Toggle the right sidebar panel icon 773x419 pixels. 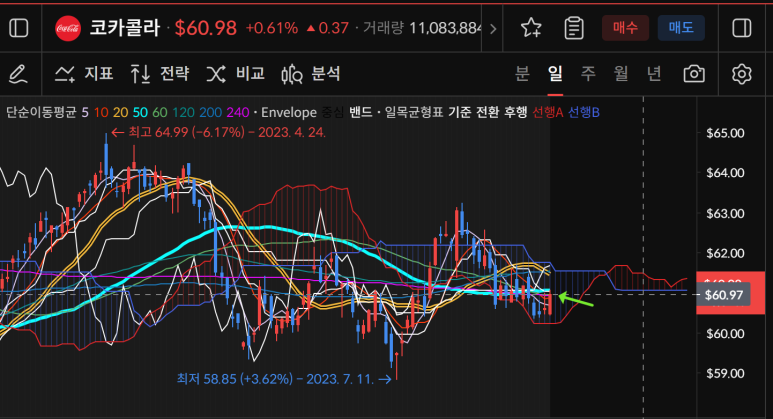tap(741, 28)
